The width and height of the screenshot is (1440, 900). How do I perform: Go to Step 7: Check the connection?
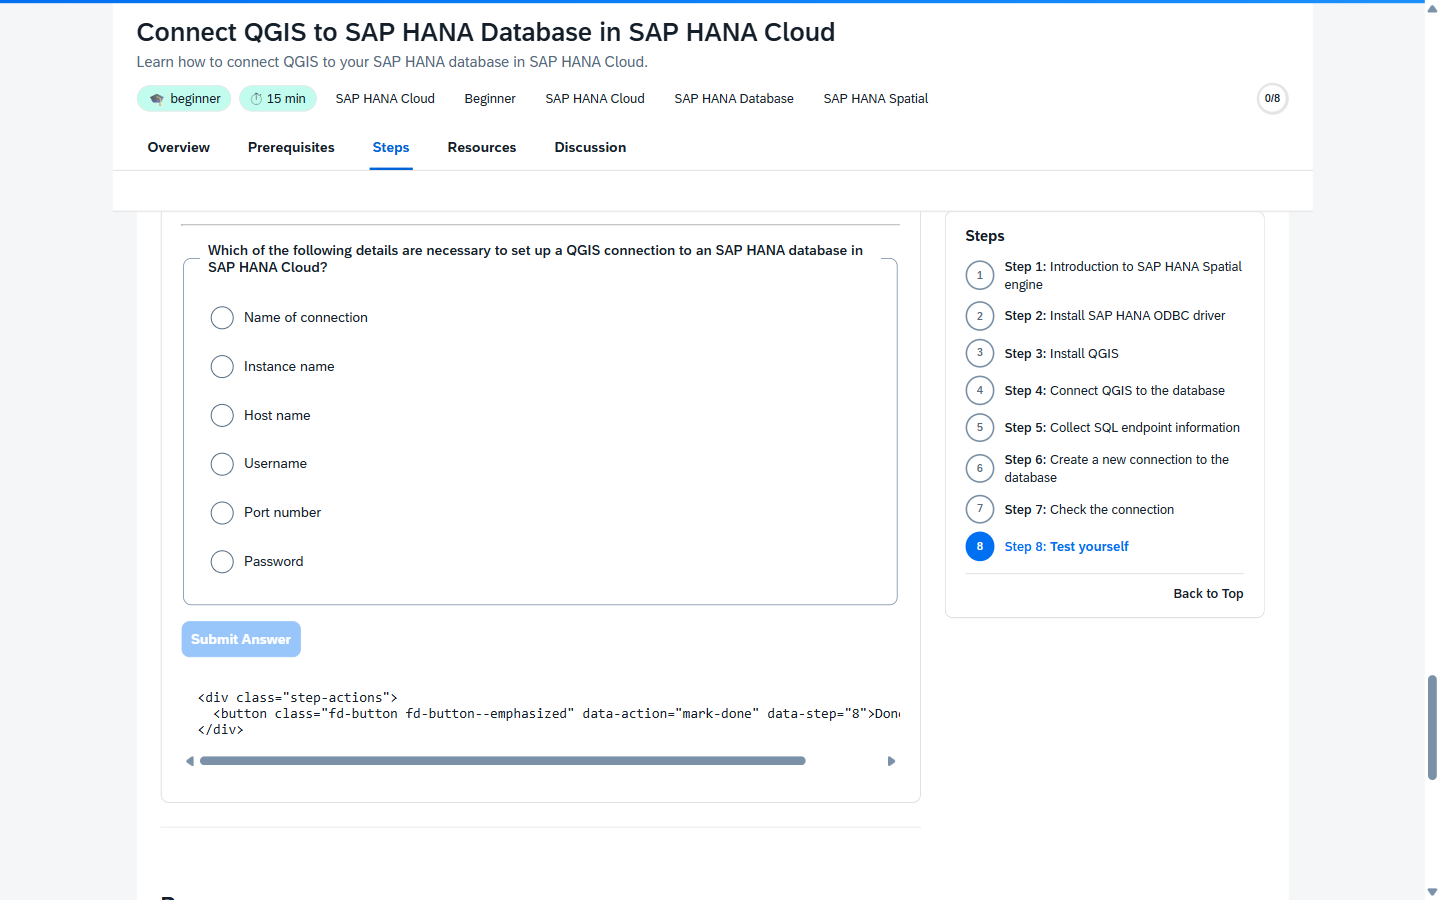(1089, 510)
